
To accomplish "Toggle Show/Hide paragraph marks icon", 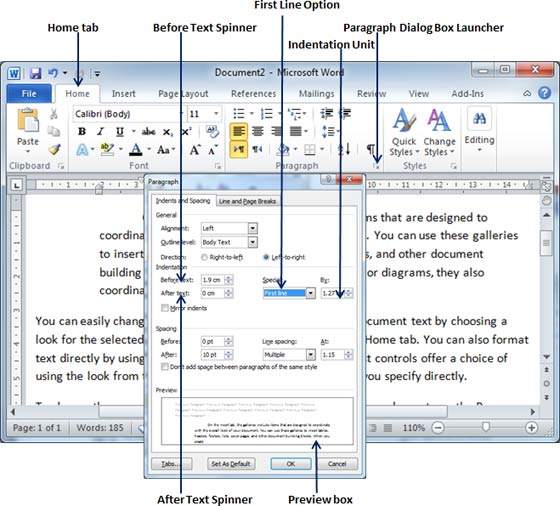I will [371, 149].
